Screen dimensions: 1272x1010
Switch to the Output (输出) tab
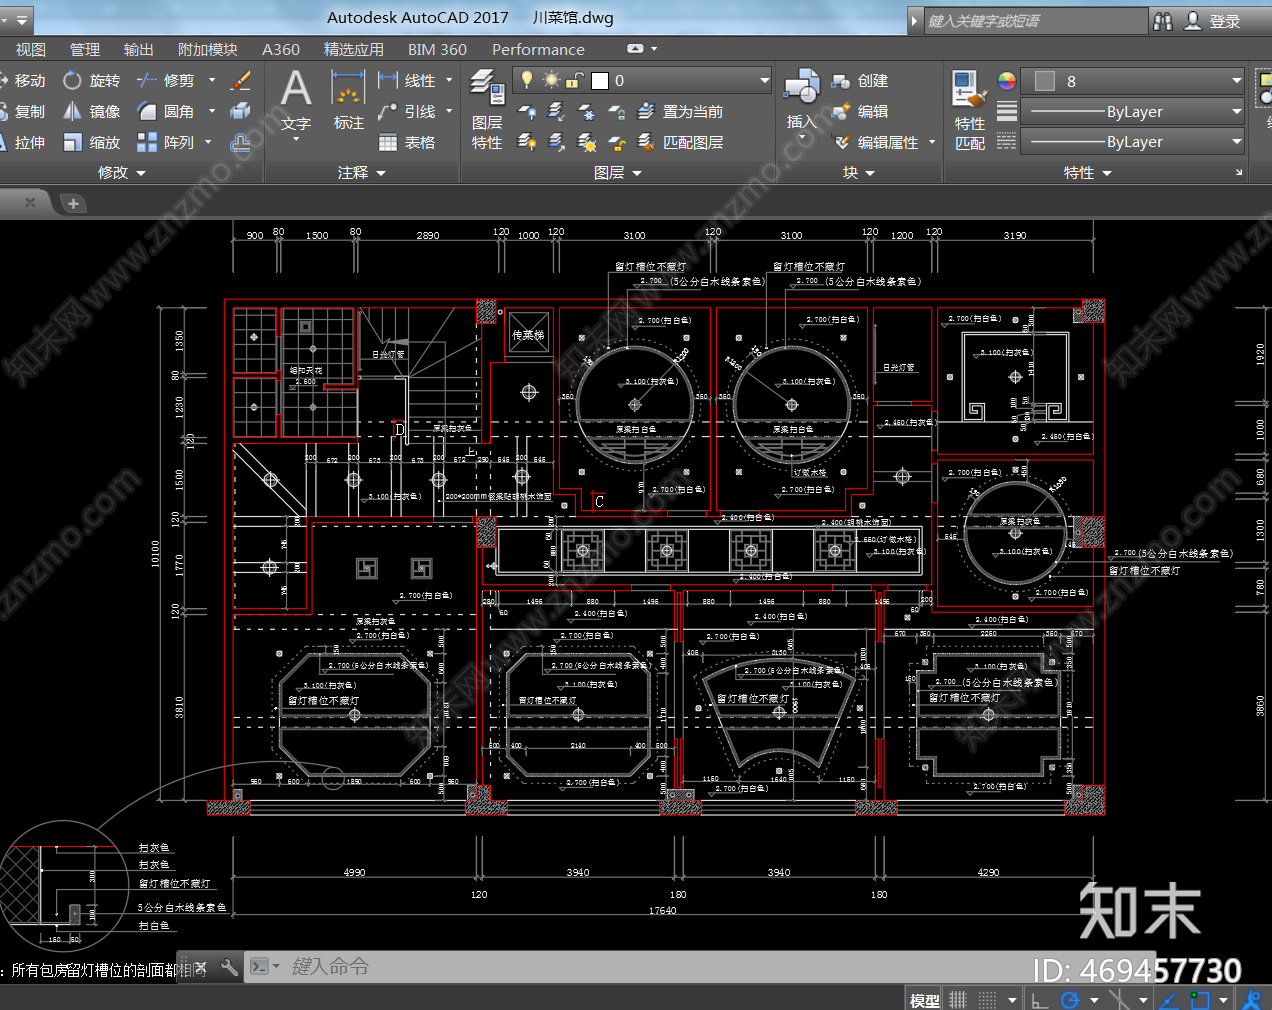139,50
